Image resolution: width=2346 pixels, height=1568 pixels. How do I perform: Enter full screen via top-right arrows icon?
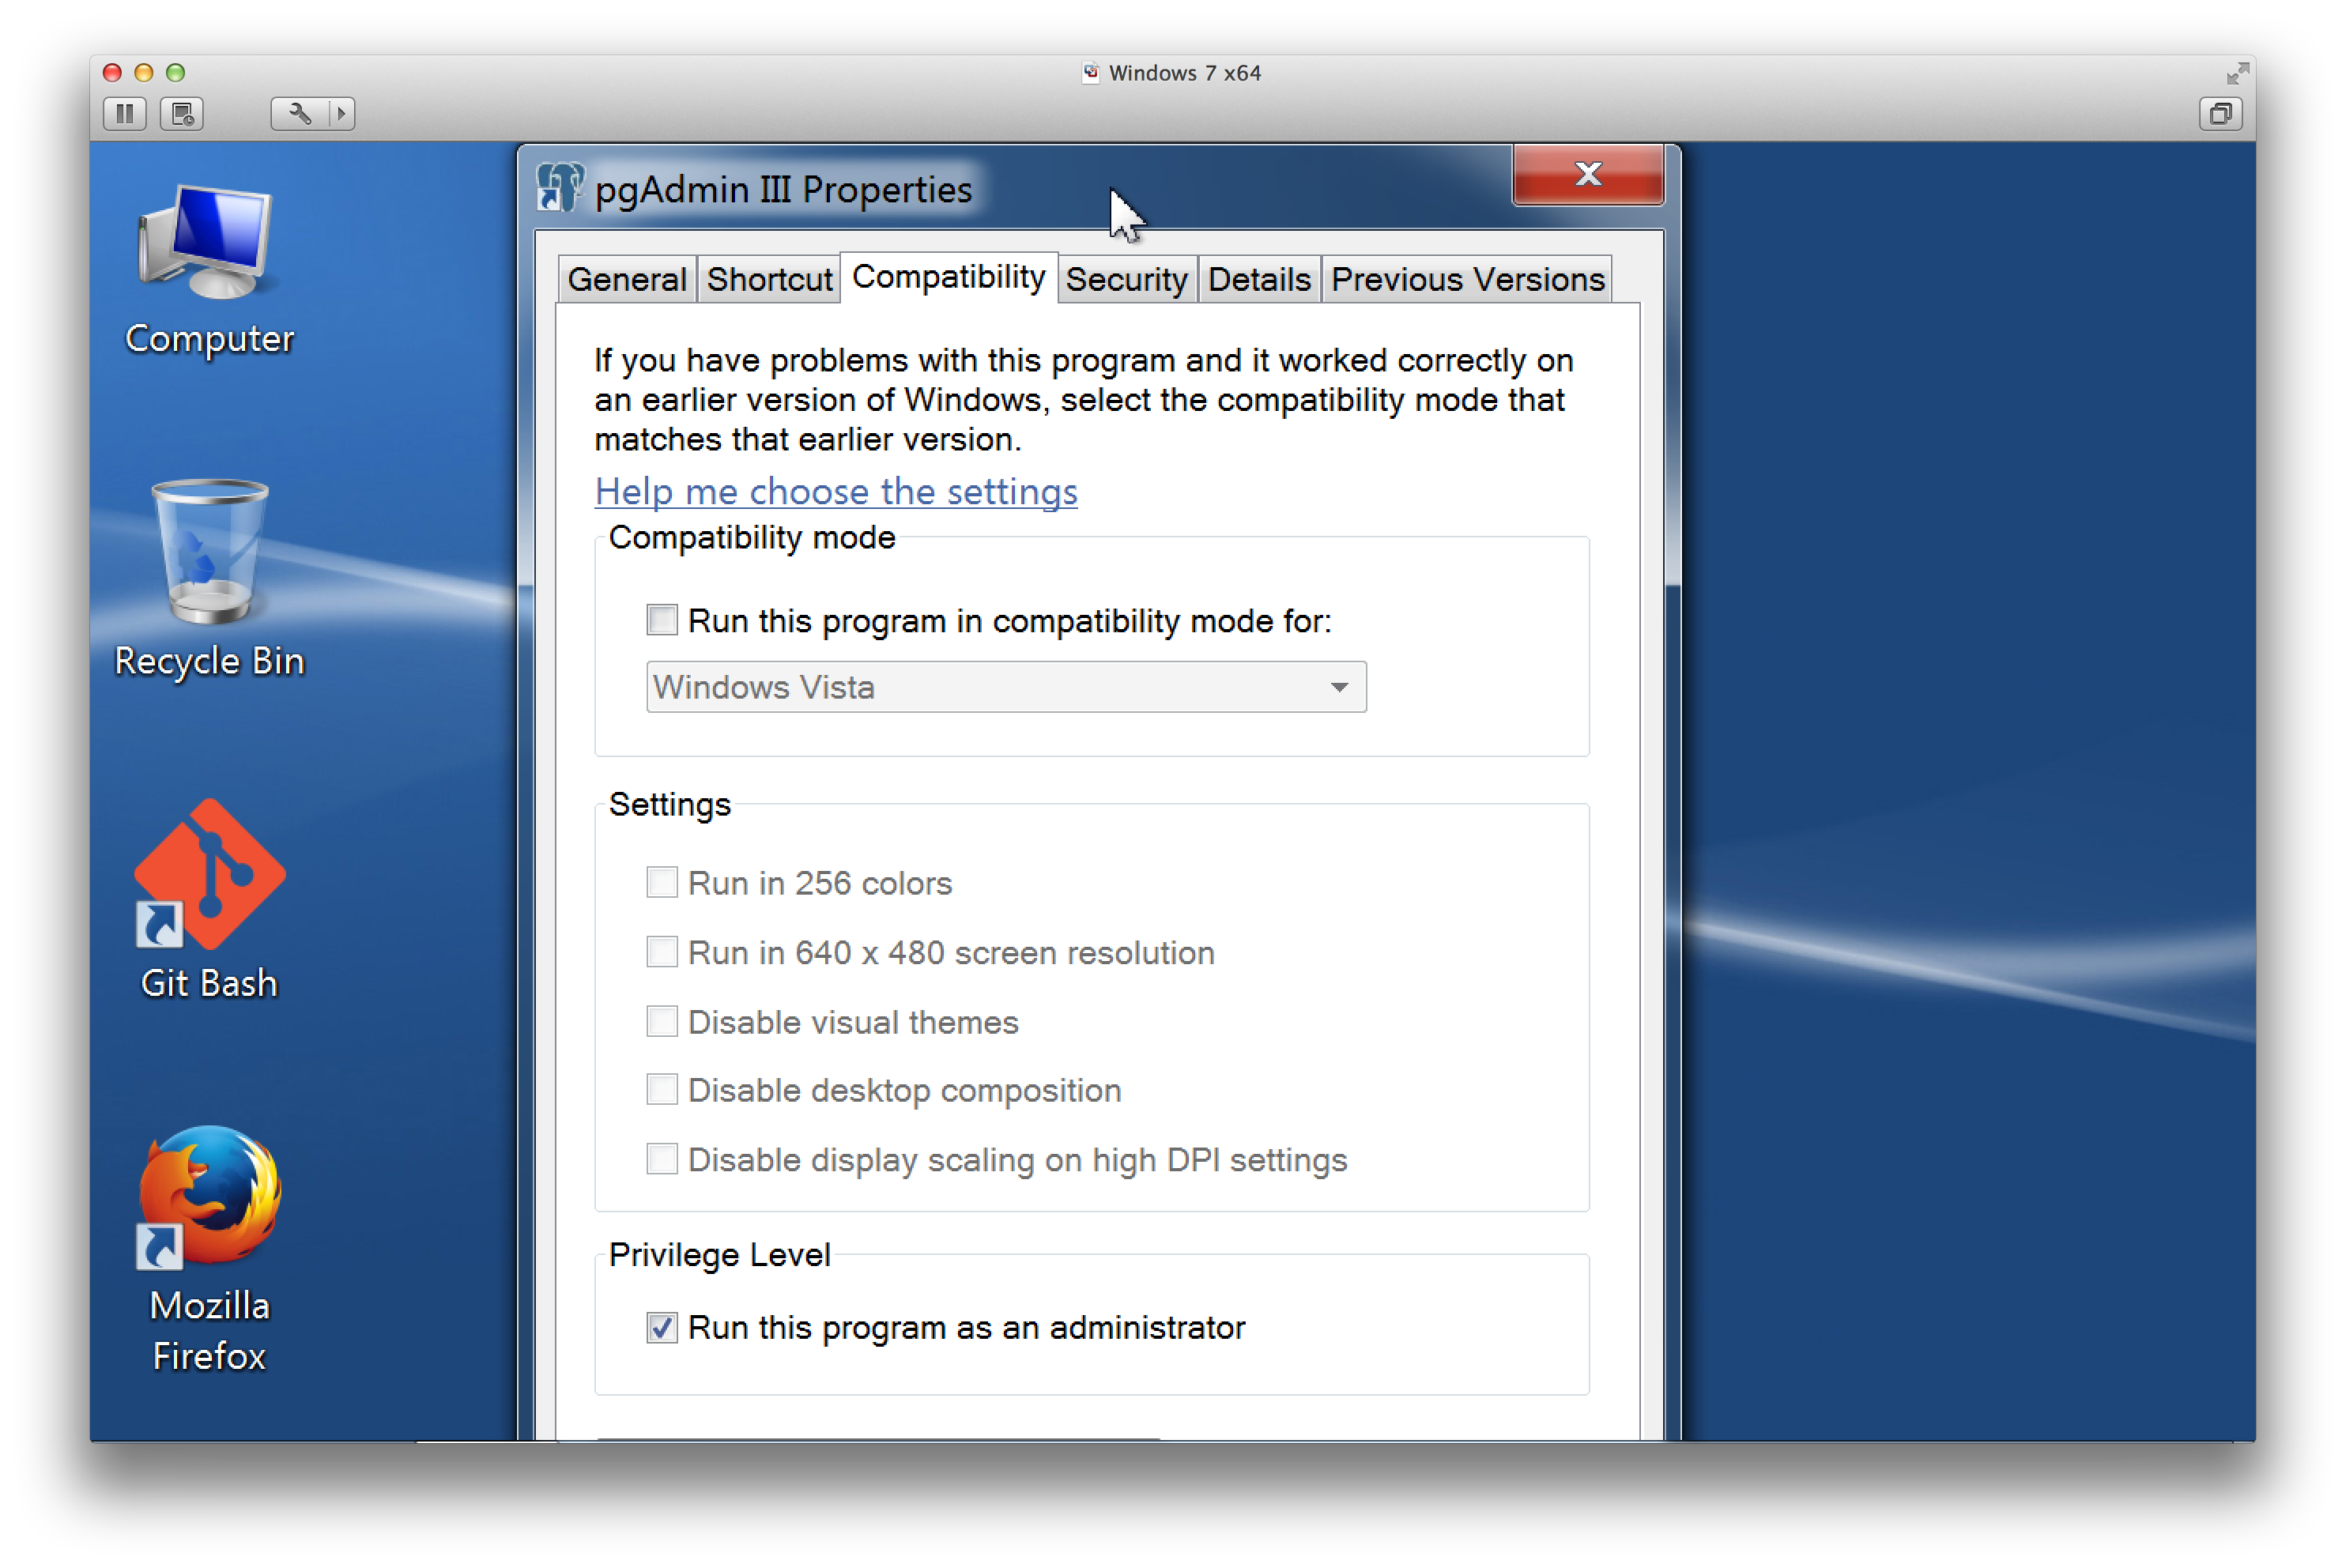2236,73
